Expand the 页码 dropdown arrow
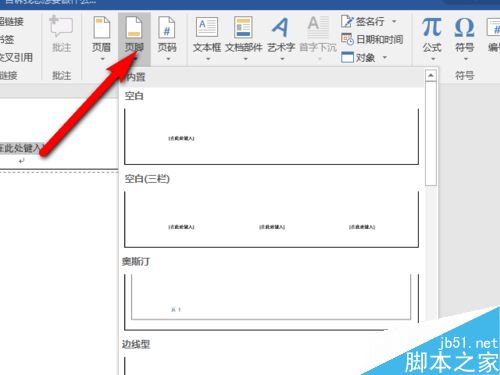500x375 pixels. click(168, 59)
